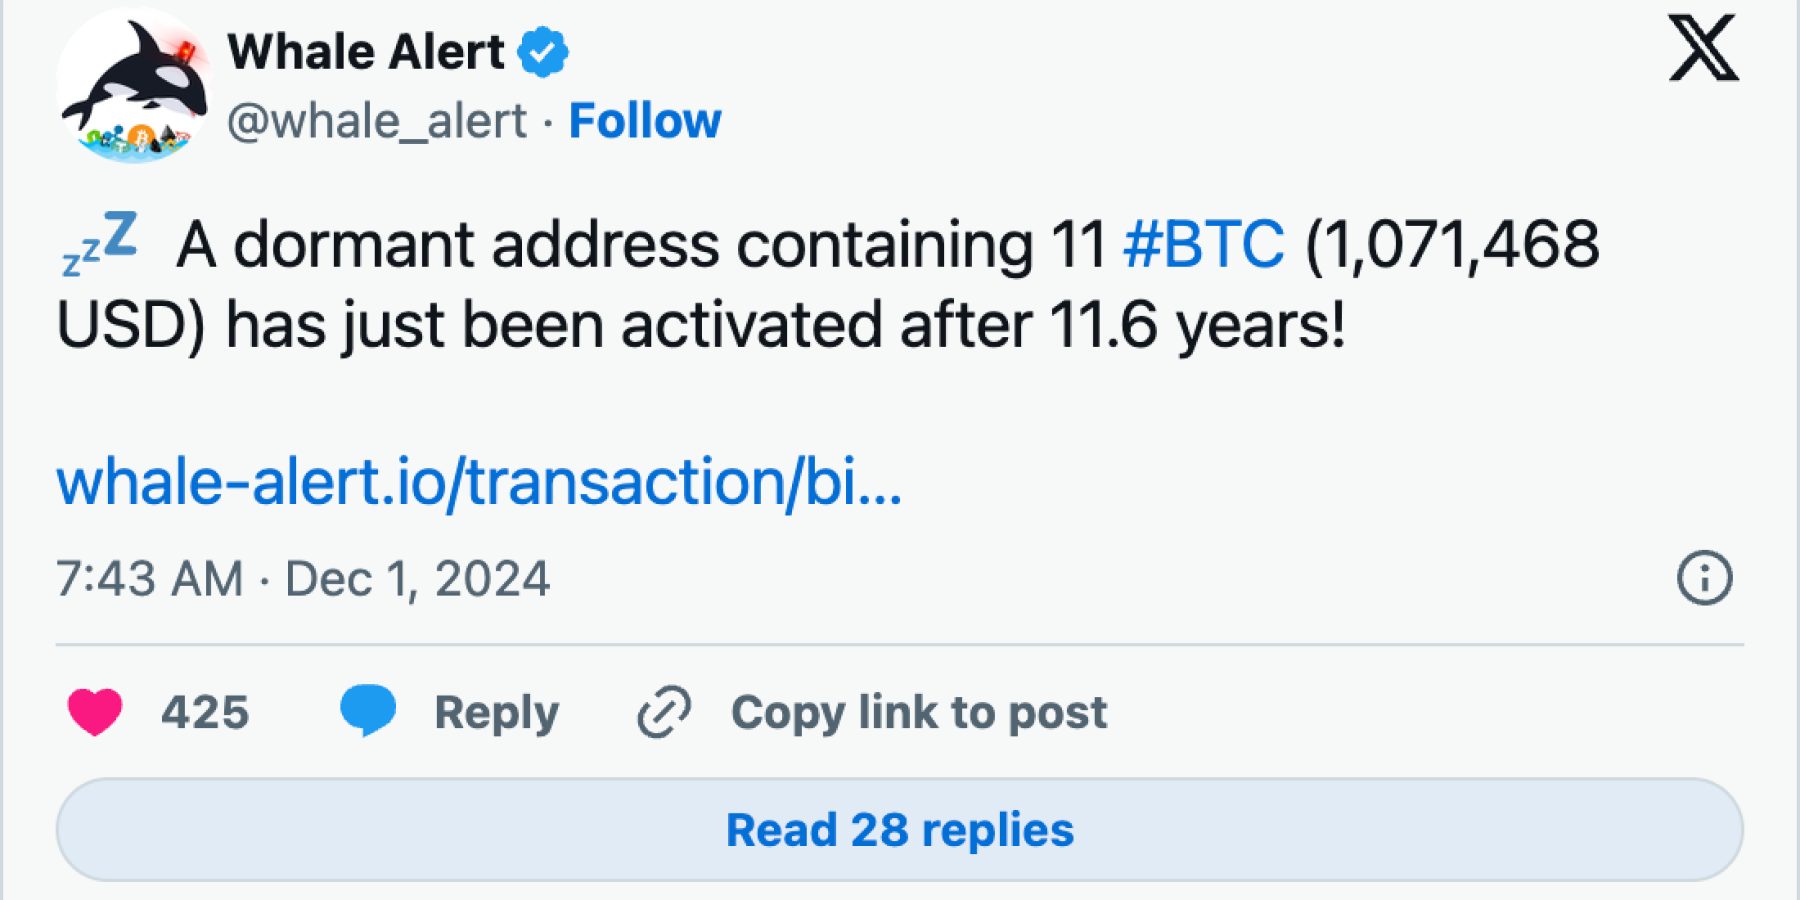Select Copy link to post
This screenshot has width=1800, height=900.
tap(919, 713)
